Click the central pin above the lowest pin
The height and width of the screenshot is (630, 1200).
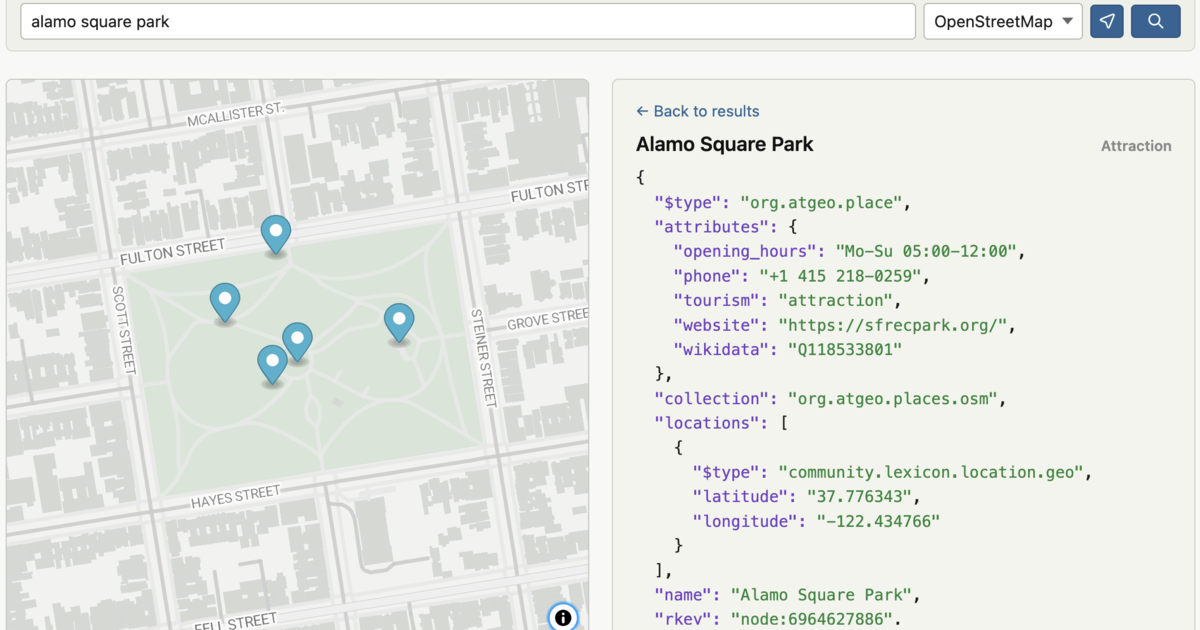click(297, 340)
